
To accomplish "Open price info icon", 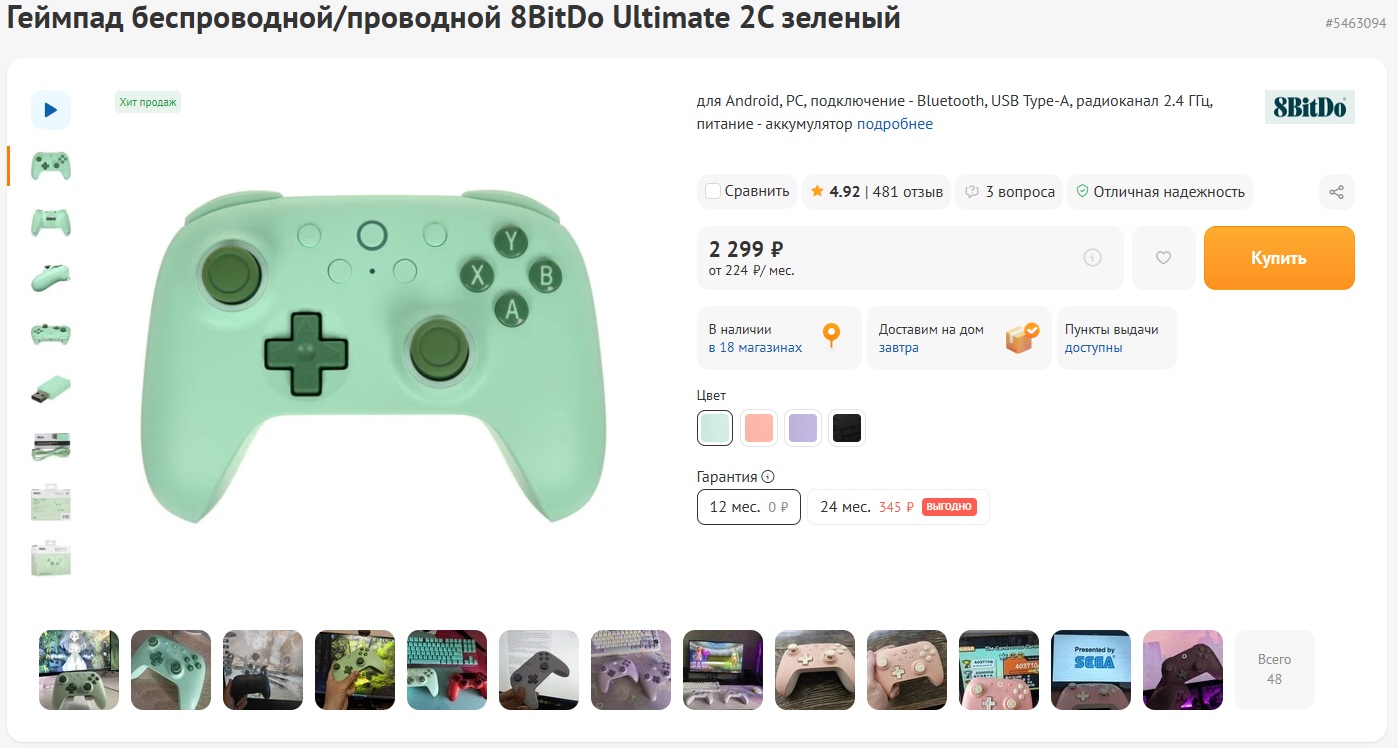I will [x=1092, y=258].
